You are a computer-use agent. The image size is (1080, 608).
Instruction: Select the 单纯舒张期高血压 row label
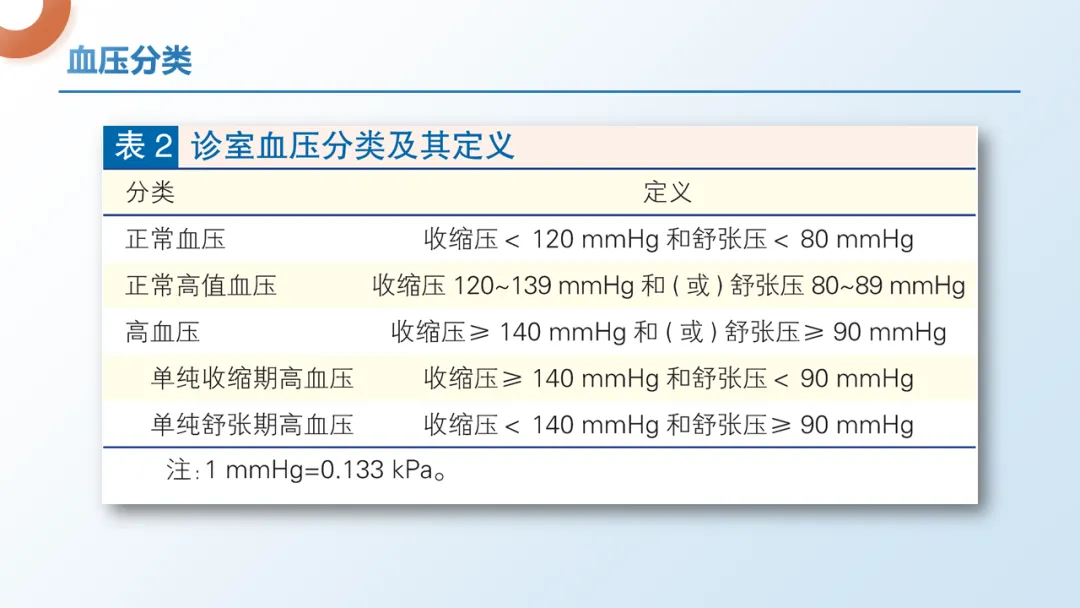[x=252, y=425]
